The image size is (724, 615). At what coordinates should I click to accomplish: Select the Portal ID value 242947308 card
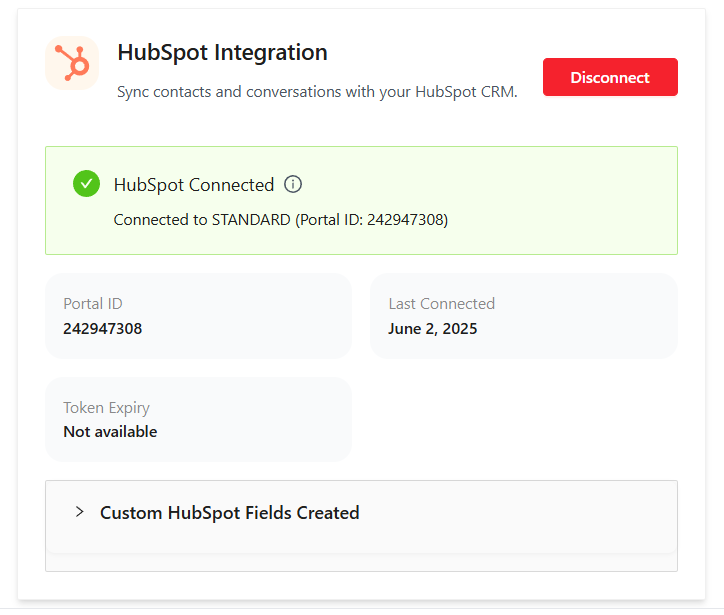point(199,316)
